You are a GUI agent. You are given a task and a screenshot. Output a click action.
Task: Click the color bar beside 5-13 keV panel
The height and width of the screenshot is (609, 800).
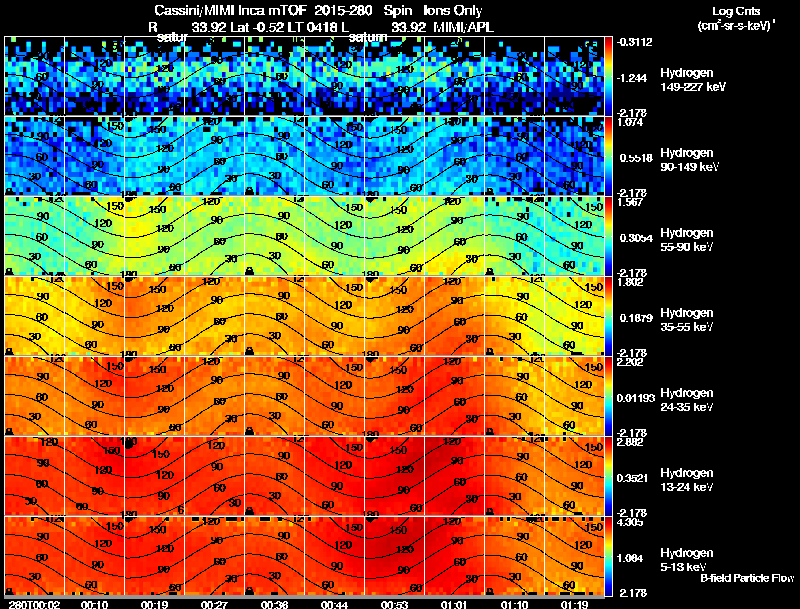coord(609,556)
